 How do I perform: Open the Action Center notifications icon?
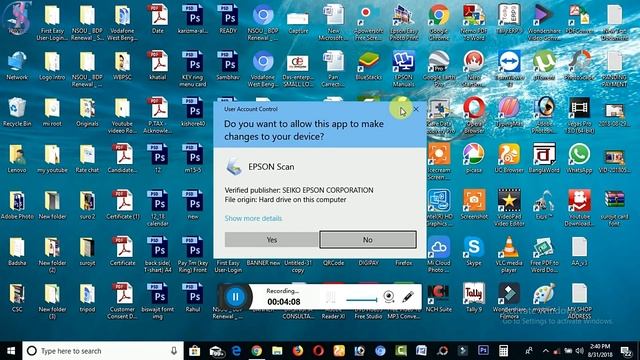click(x=626, y=351)
